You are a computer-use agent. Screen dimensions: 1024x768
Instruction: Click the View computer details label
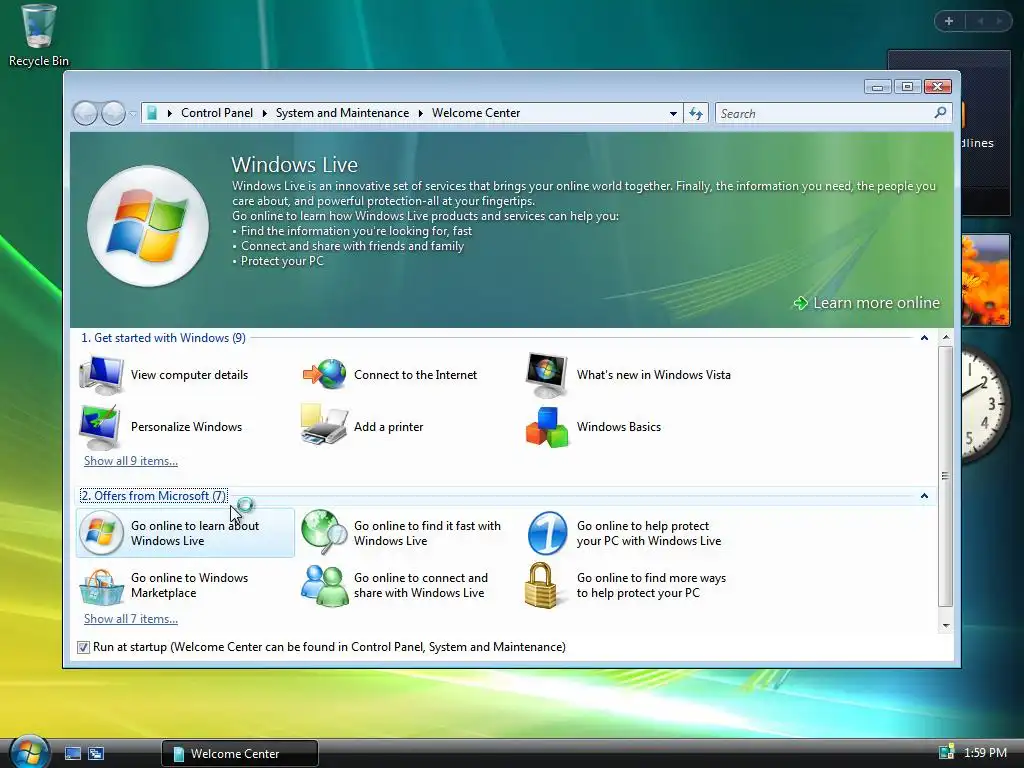pyautogui.click(x=189, y=375)
